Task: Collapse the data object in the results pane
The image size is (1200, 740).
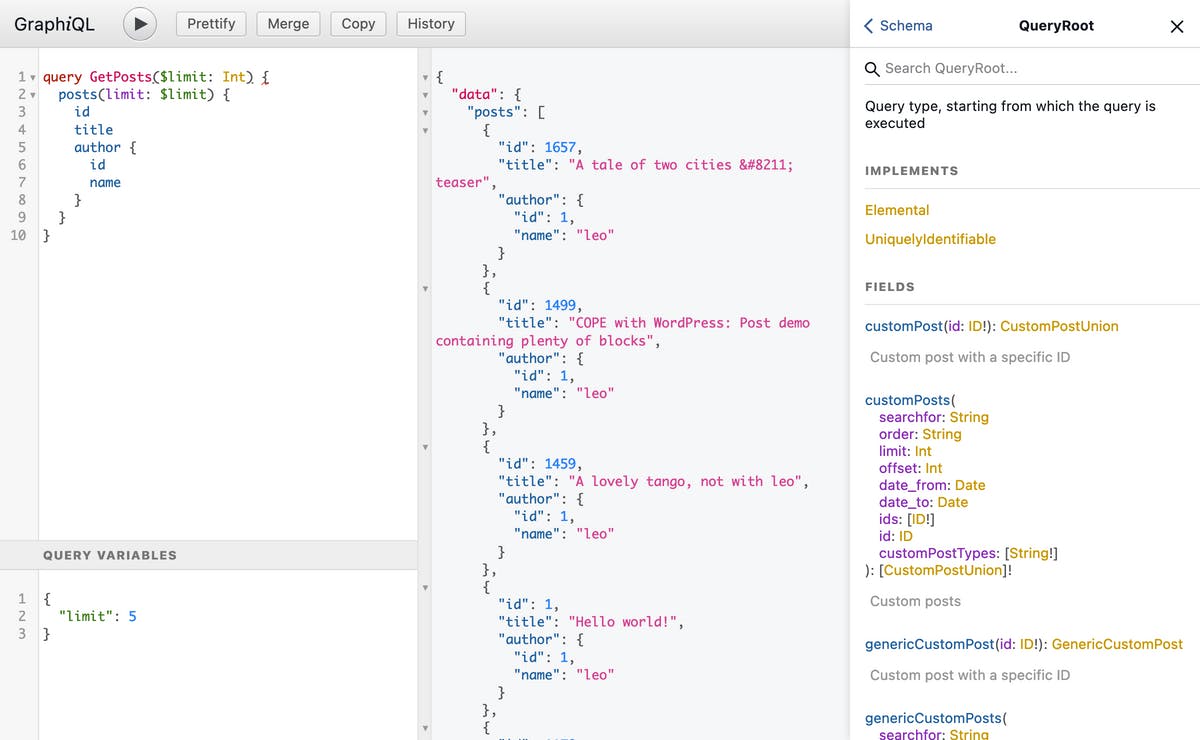Action: click(425, 93)
